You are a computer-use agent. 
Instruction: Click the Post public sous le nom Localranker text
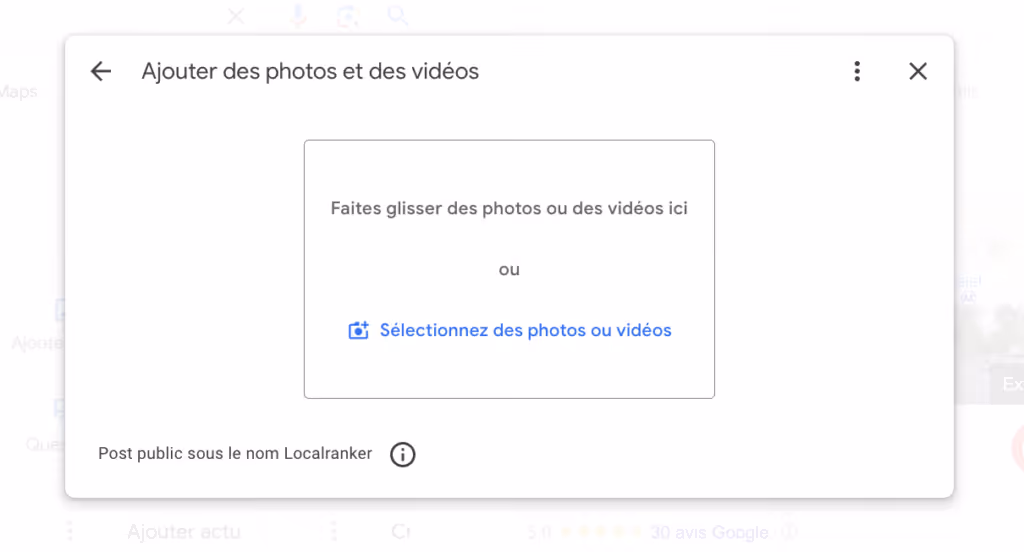pos(235,453)
